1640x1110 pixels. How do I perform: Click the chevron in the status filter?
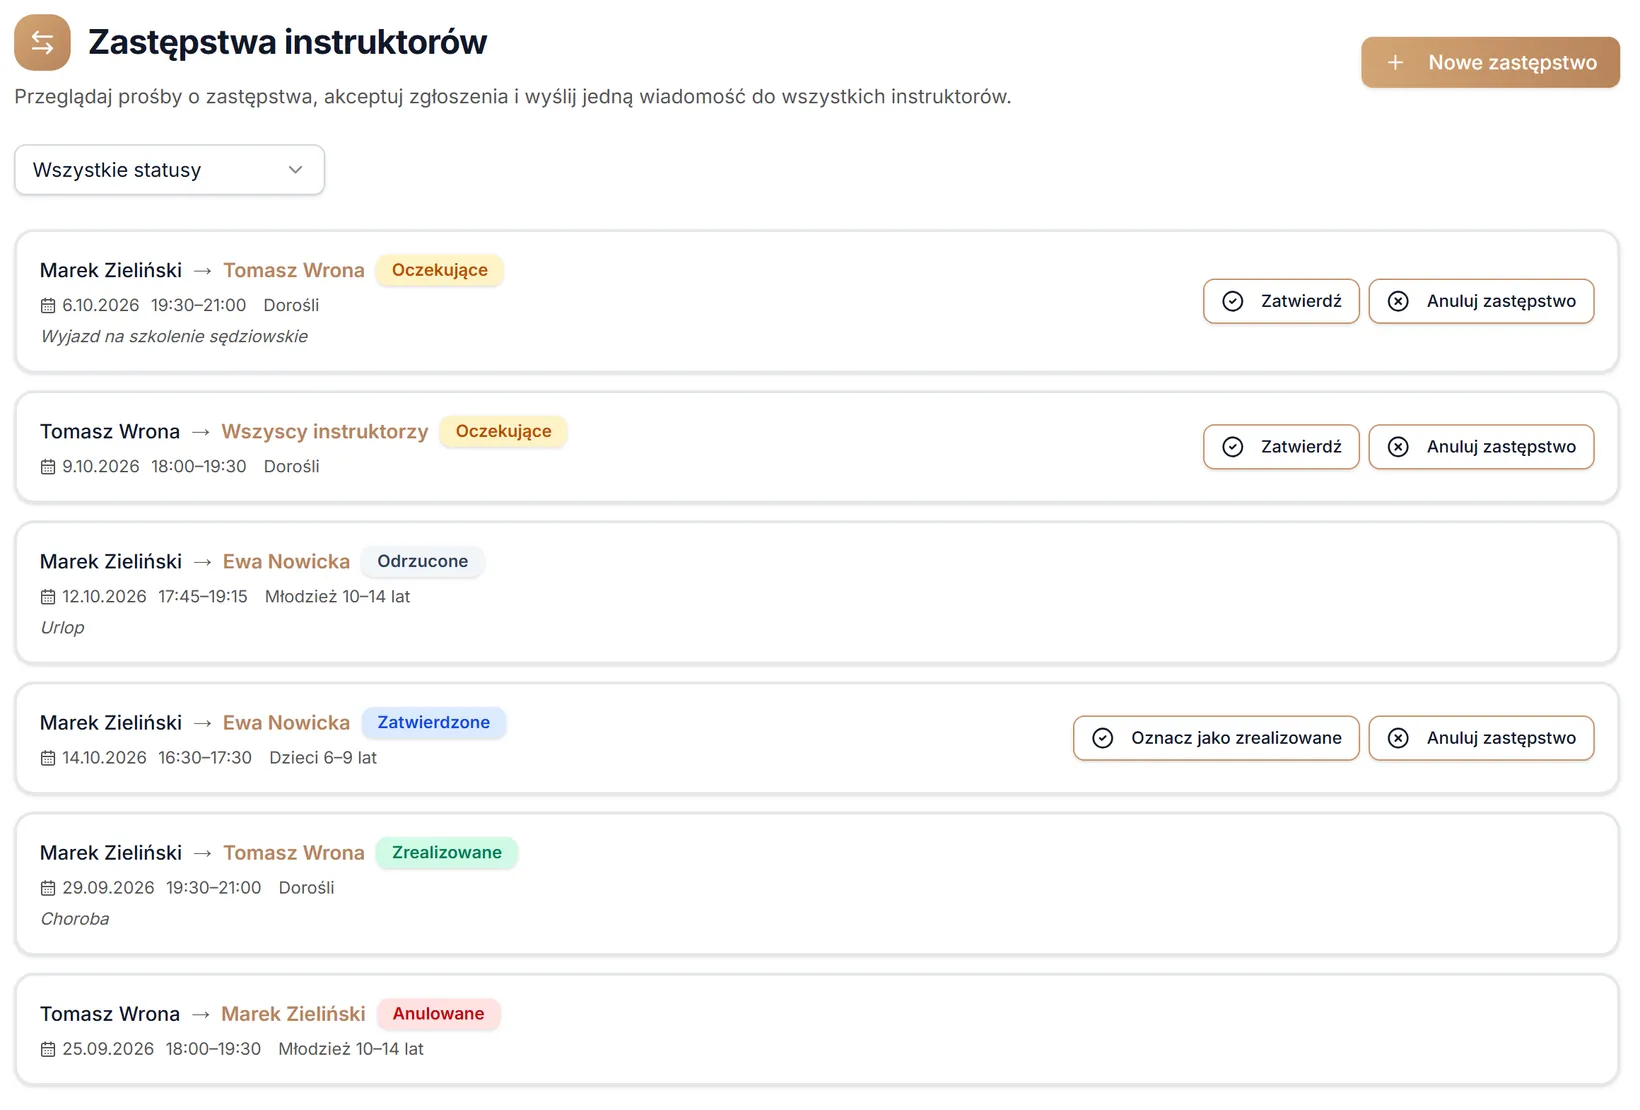point(295,170)
